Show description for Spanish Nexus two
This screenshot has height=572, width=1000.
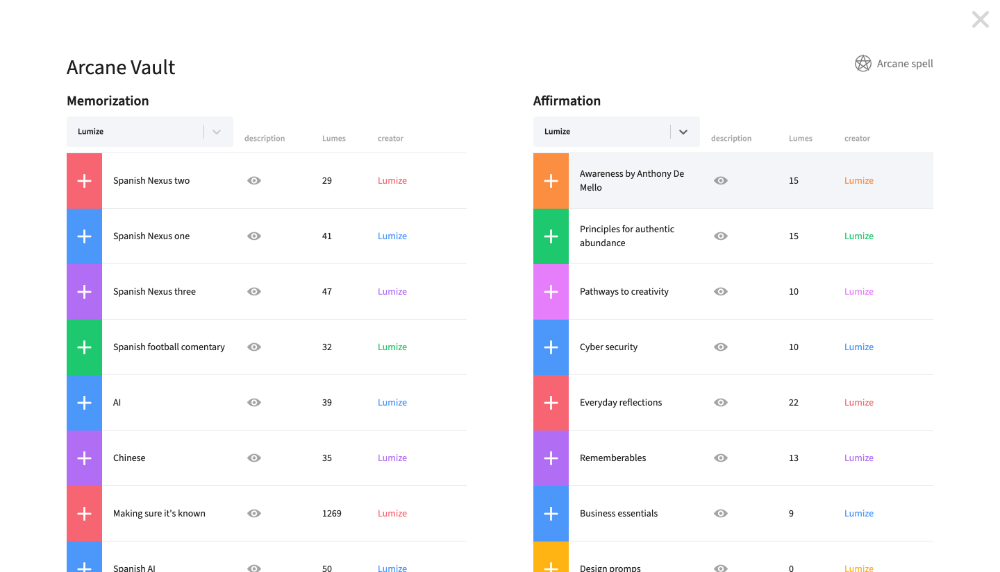point(254,180)
